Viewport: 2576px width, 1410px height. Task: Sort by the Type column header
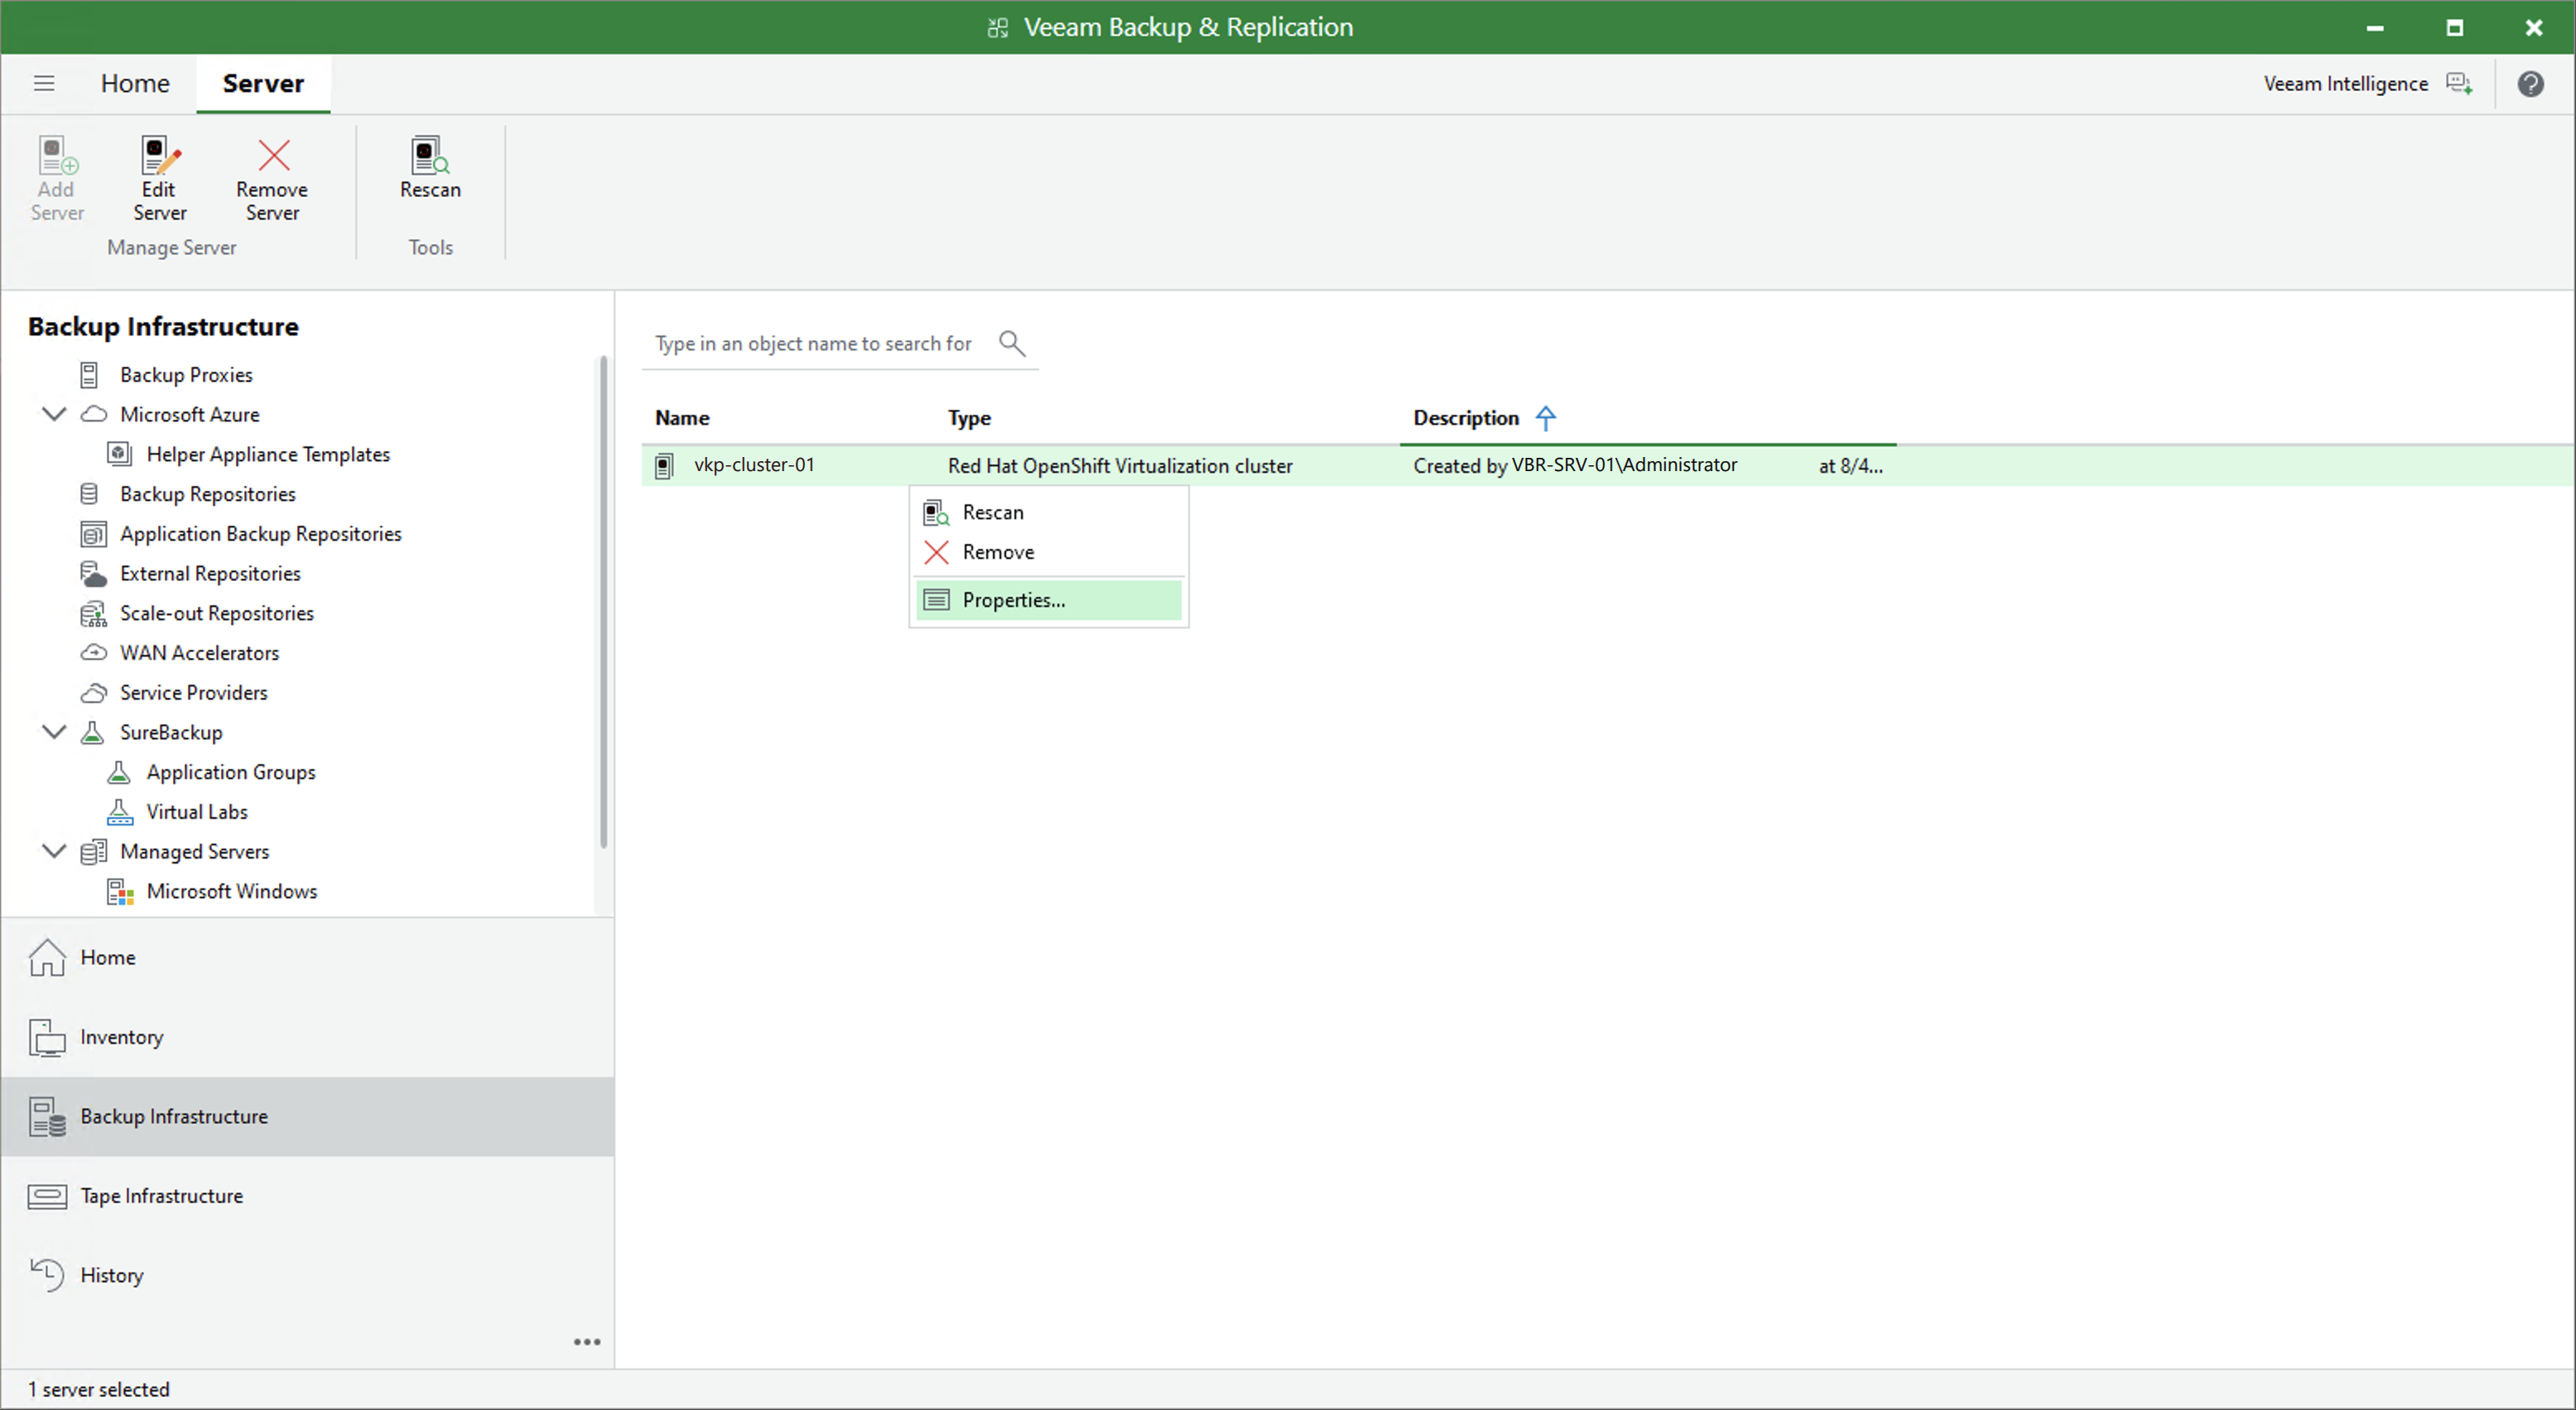969,418
